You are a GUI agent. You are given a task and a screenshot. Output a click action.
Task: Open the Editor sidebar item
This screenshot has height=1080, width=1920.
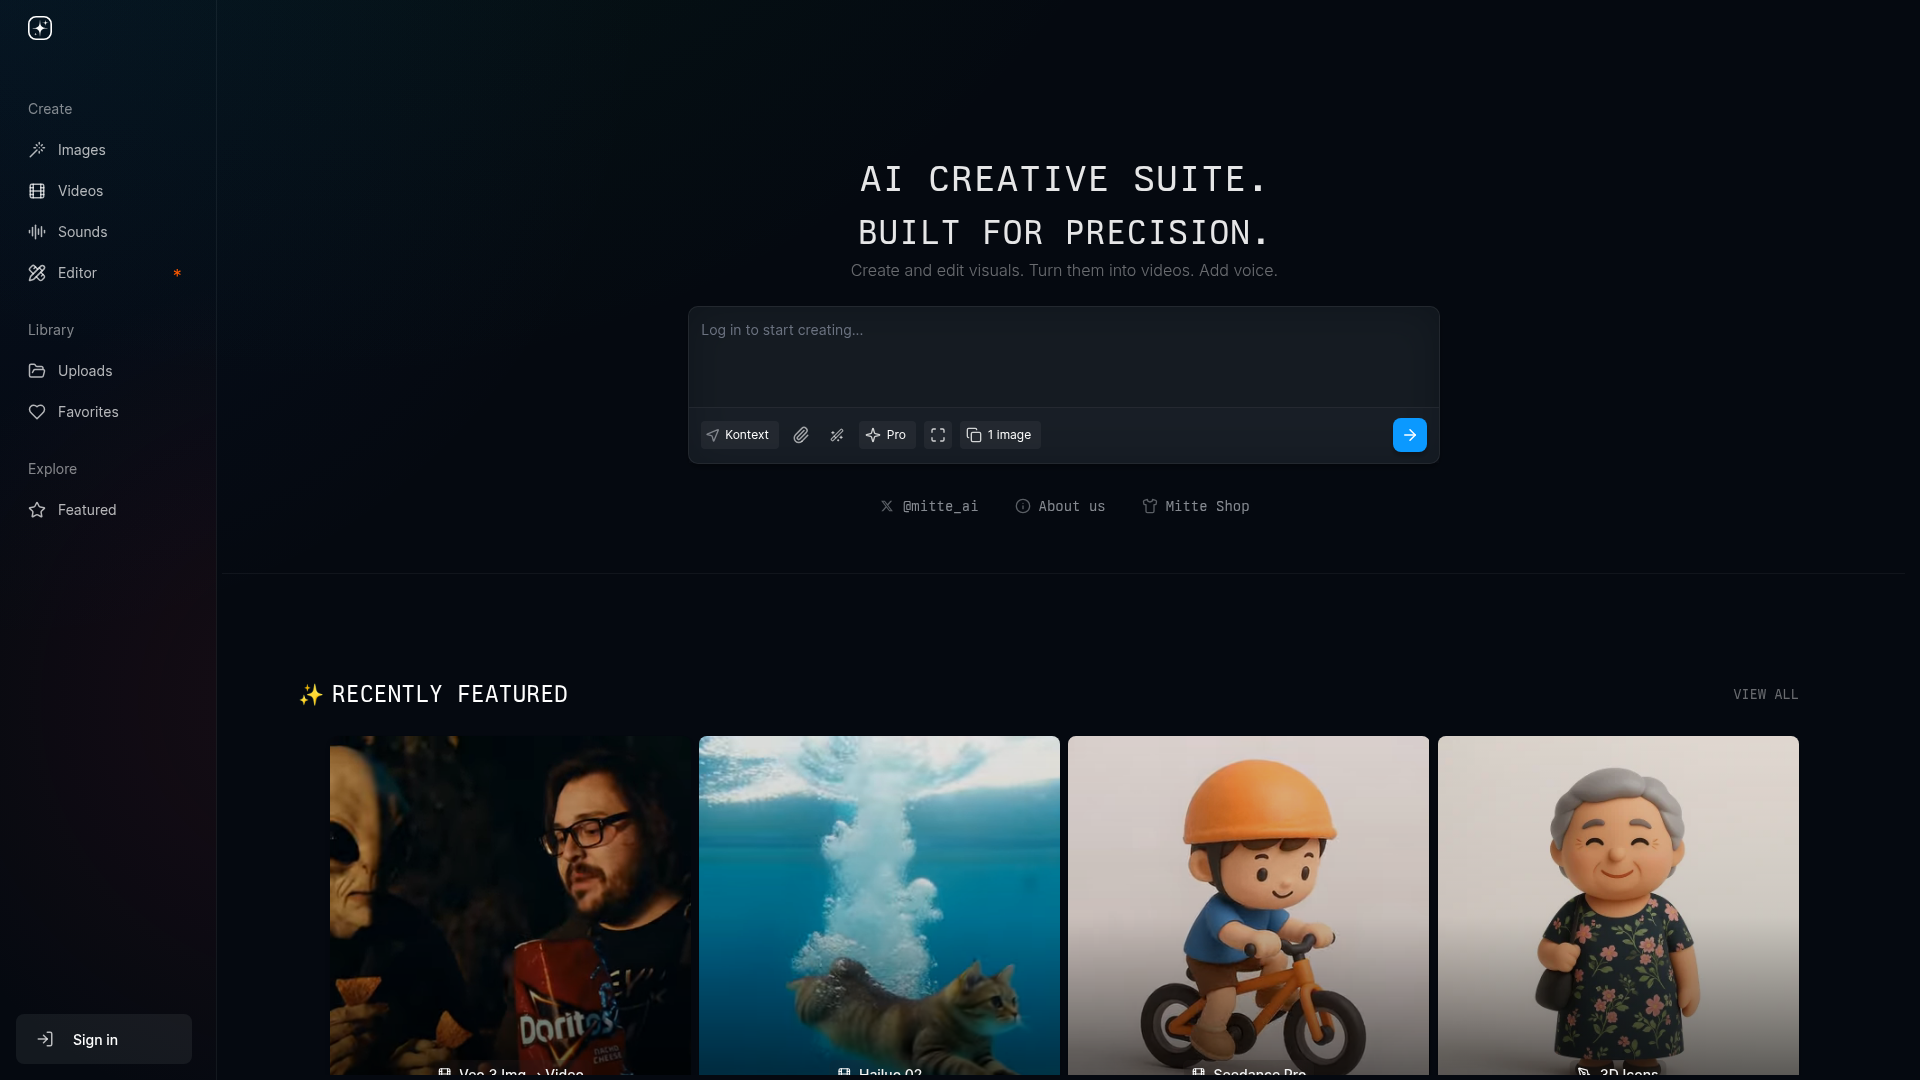tap(77, 273)
